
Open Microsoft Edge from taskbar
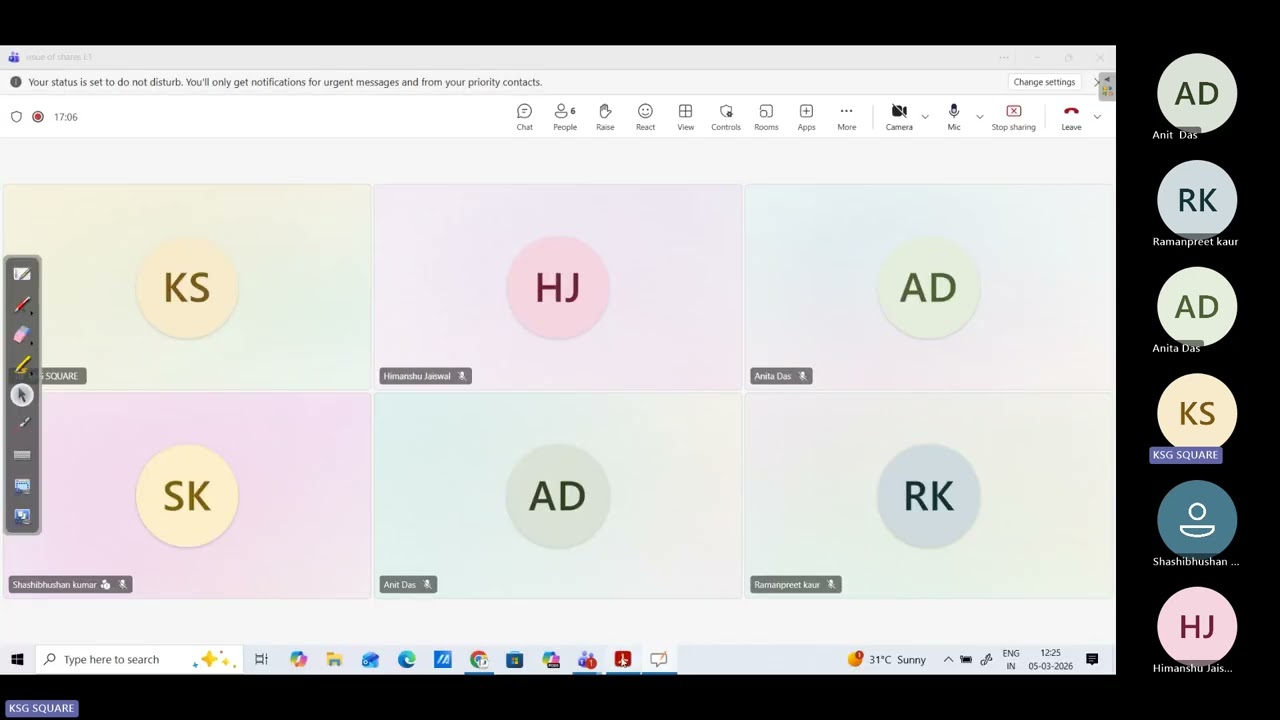coord(406,659)
